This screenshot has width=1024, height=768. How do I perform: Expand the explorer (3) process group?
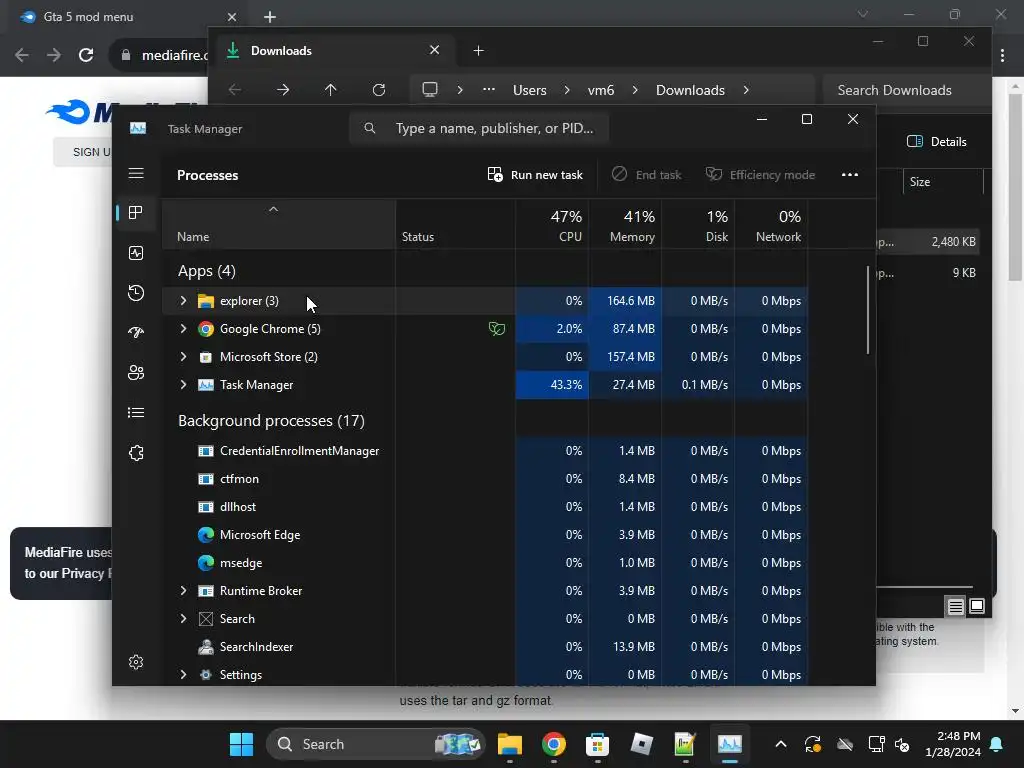point(184,300)
